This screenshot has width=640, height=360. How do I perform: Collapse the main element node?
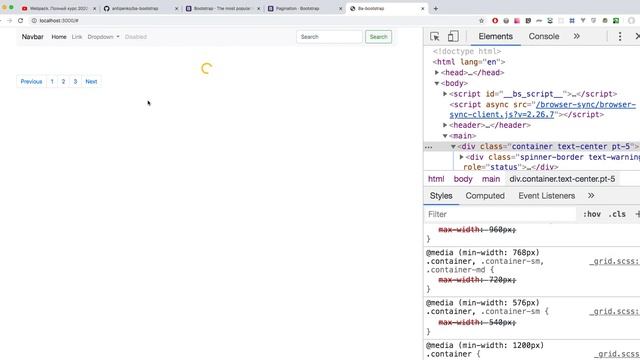pos(445,136)
